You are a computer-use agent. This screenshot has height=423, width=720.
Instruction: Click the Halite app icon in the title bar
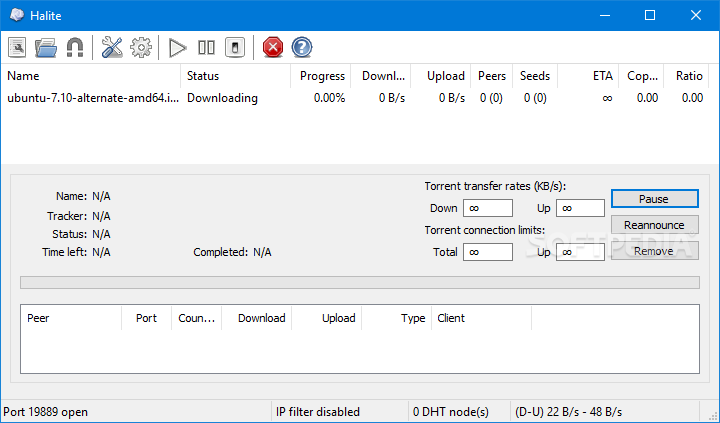coord(17,15)
